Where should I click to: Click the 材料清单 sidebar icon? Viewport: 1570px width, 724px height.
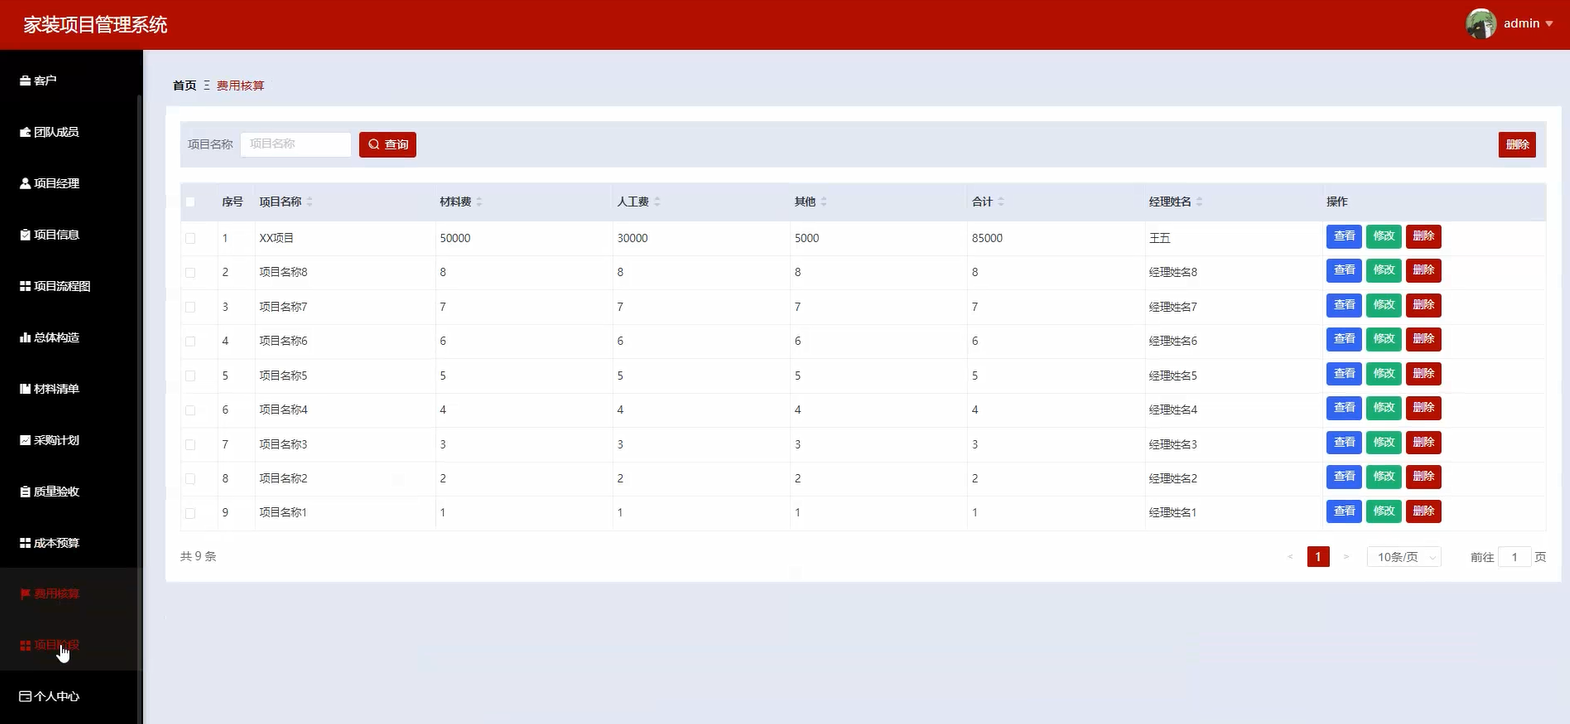(25, 389)
